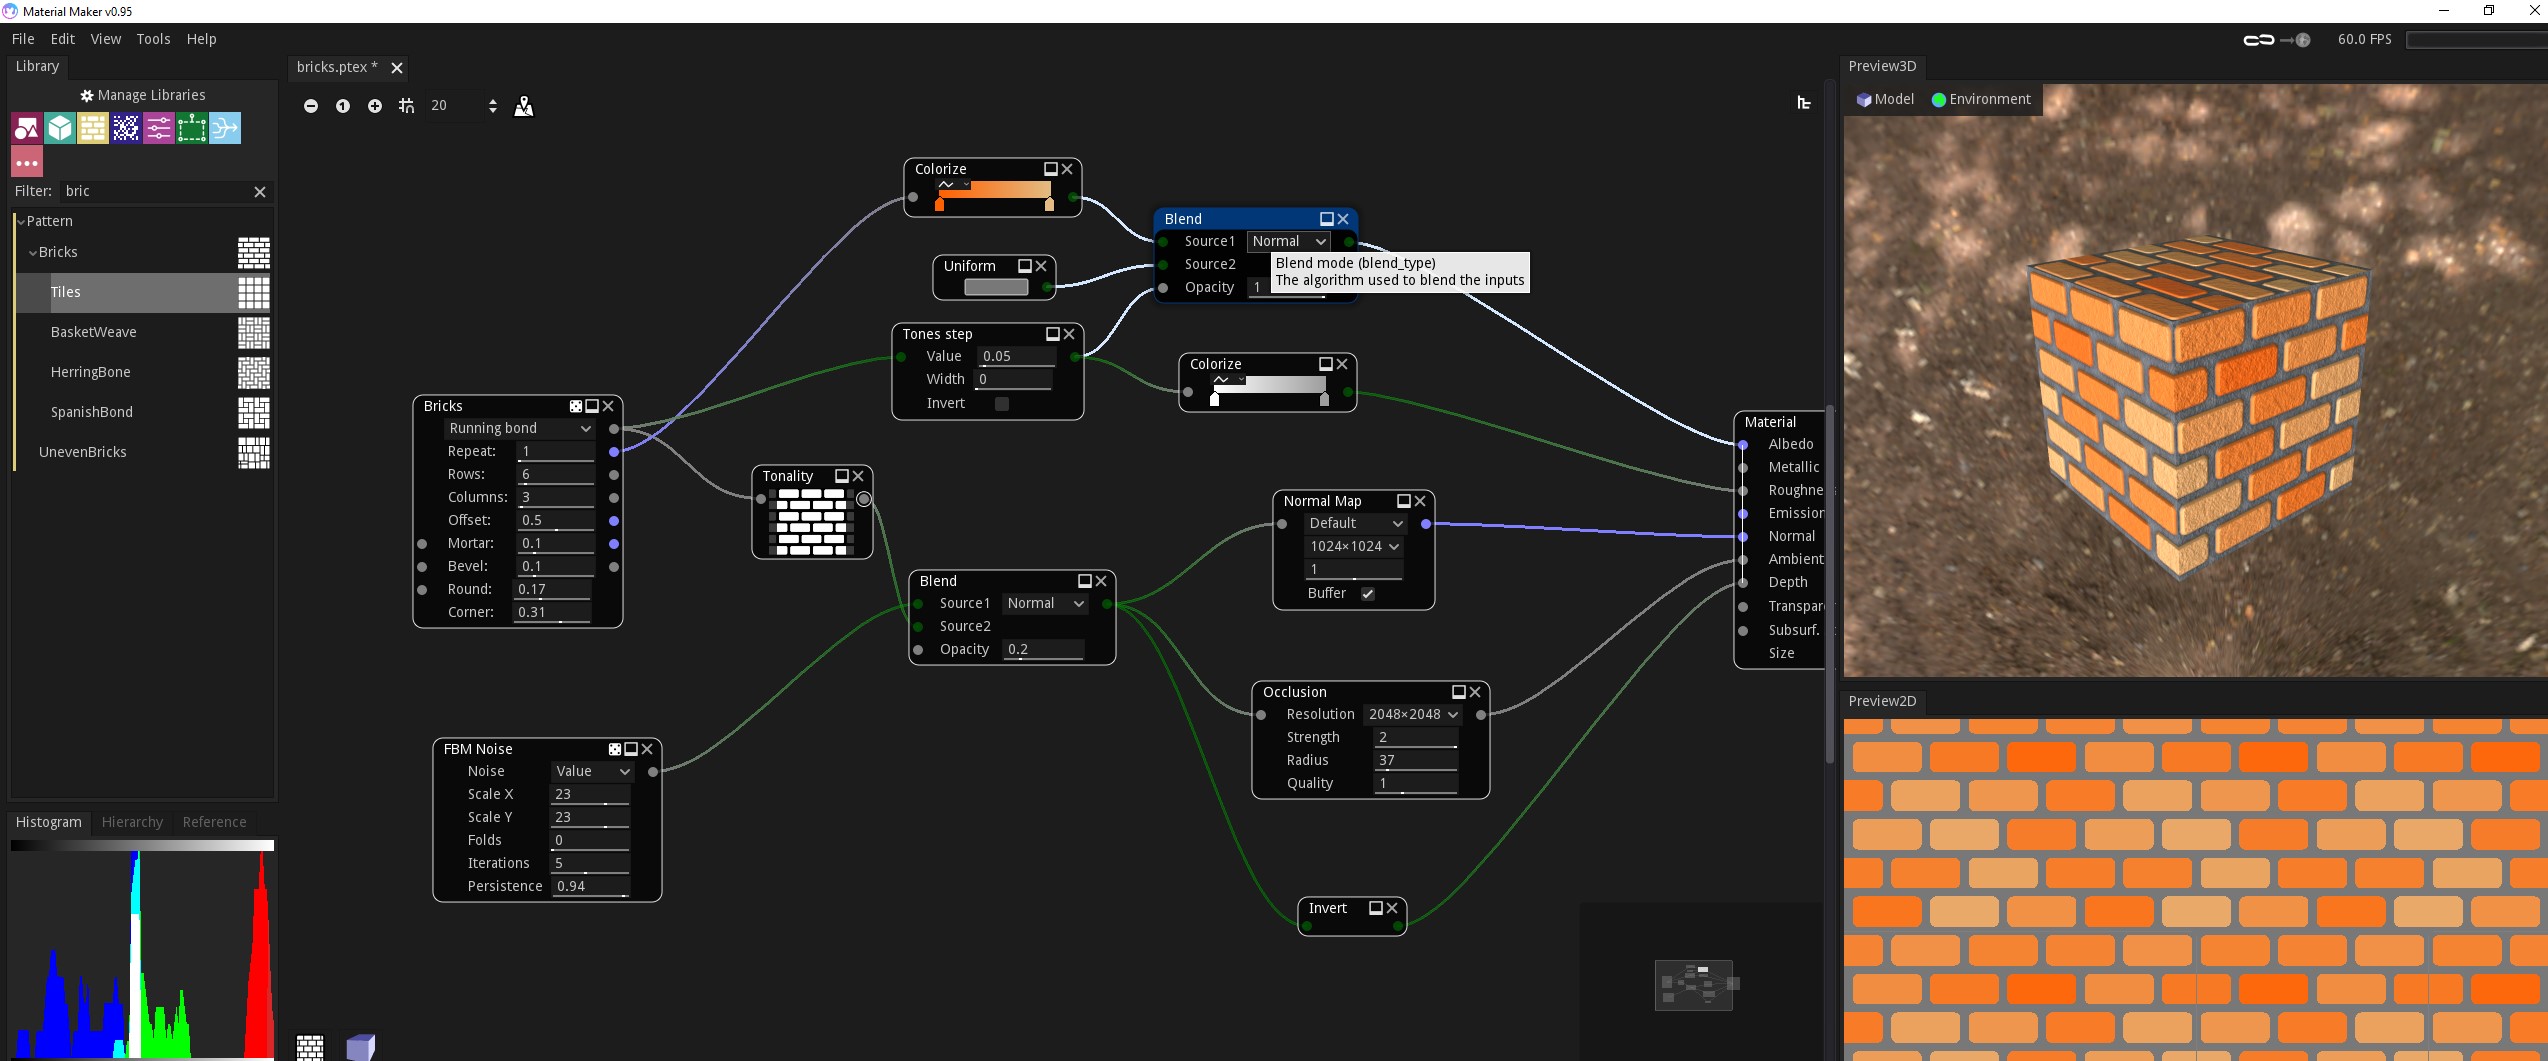
Task: Click the zoom in plus button
Action: 375,106
